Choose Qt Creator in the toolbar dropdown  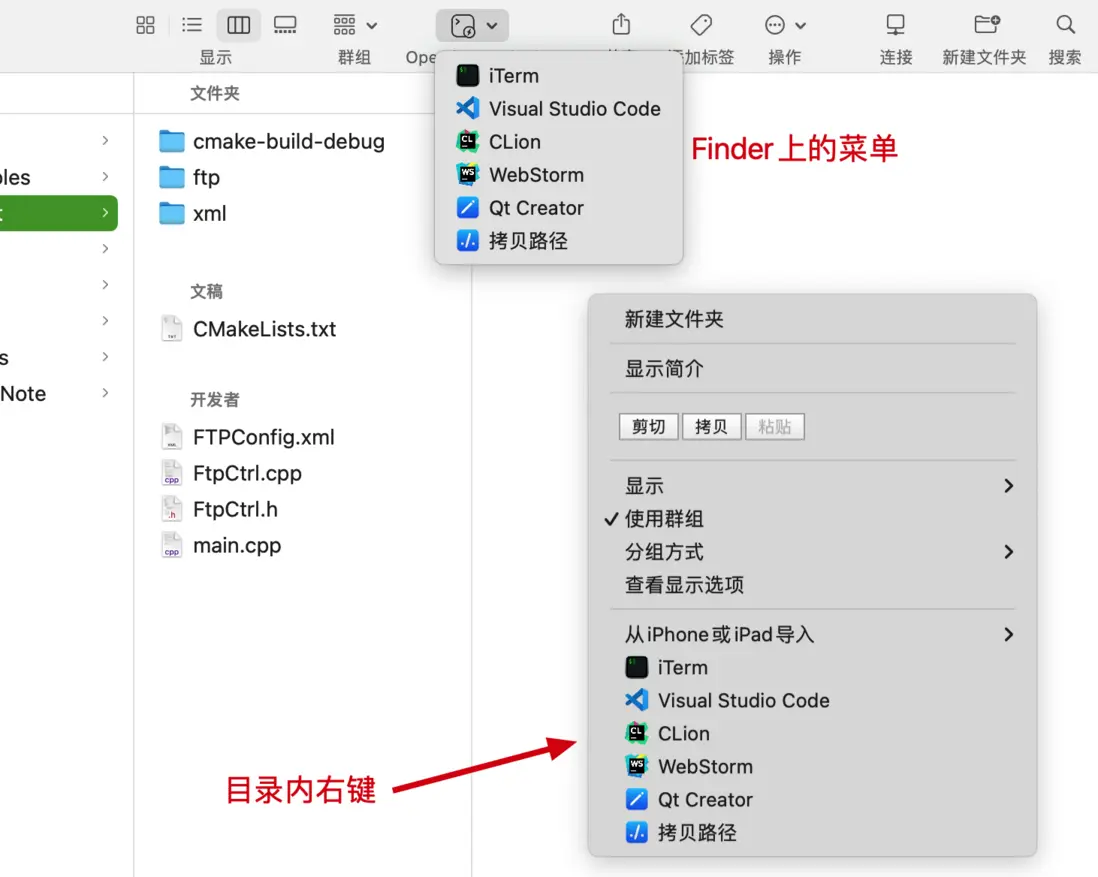click(x=558, y=208)
